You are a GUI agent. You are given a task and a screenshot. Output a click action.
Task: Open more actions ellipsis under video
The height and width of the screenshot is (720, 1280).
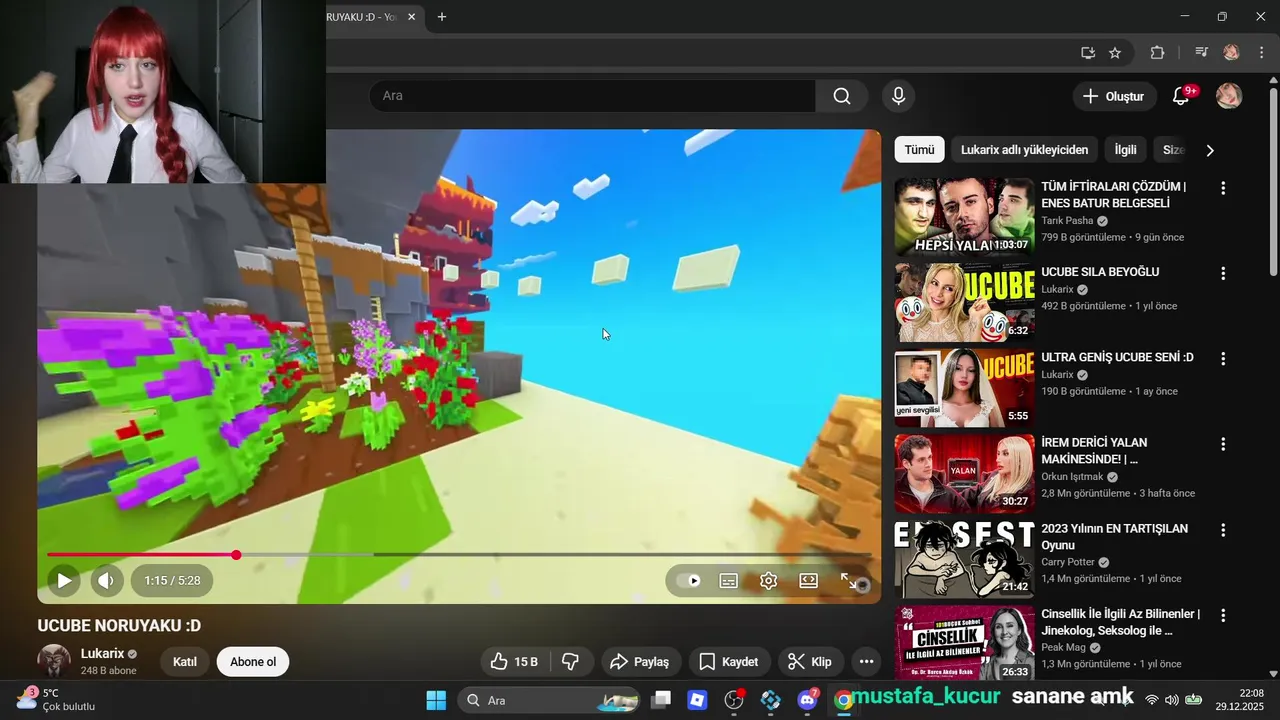tap(867, 662)
